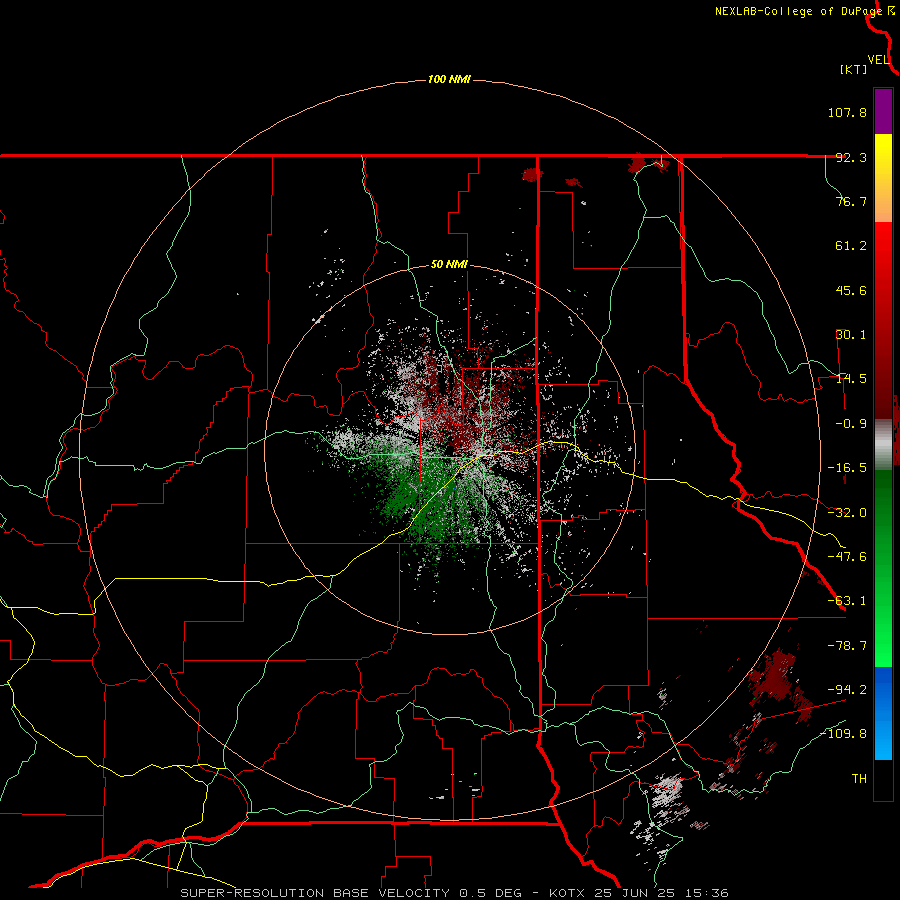This screenshot has height=900, width=900.
Task: Click the TH label below the scale
Action: [859, 778]
